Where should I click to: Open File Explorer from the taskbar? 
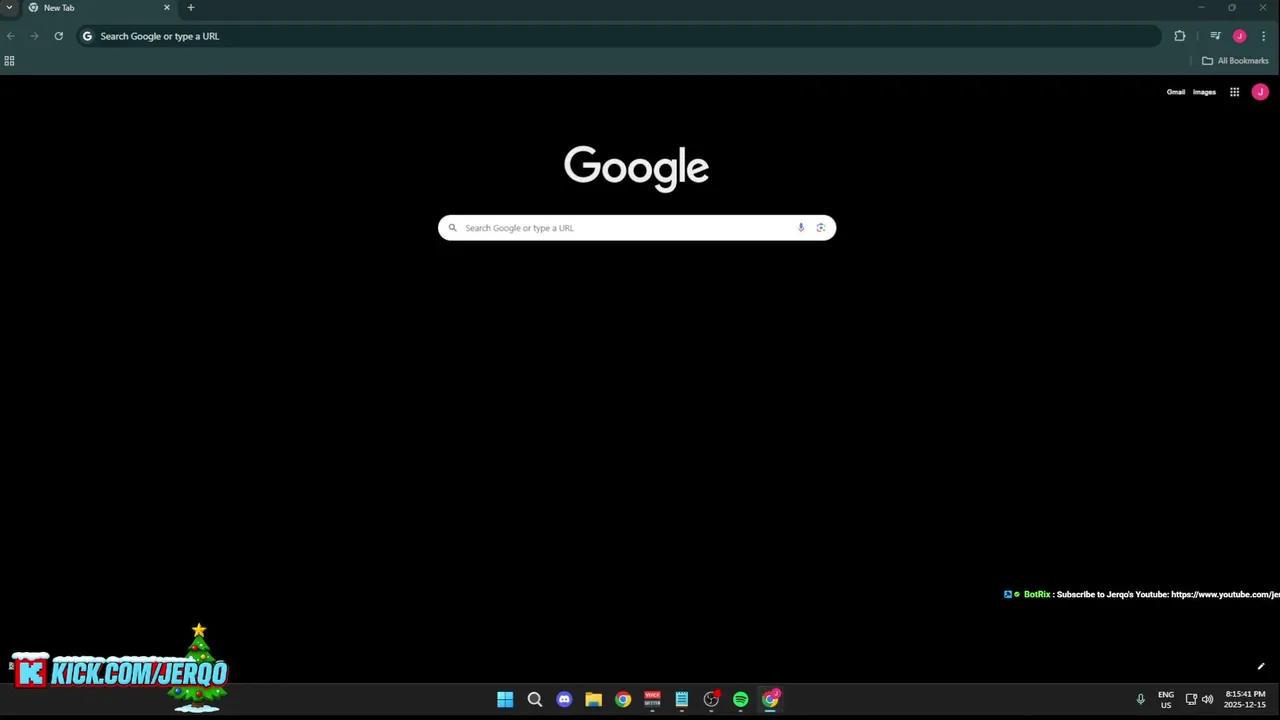pyautogui.click(x=594, y=700)
